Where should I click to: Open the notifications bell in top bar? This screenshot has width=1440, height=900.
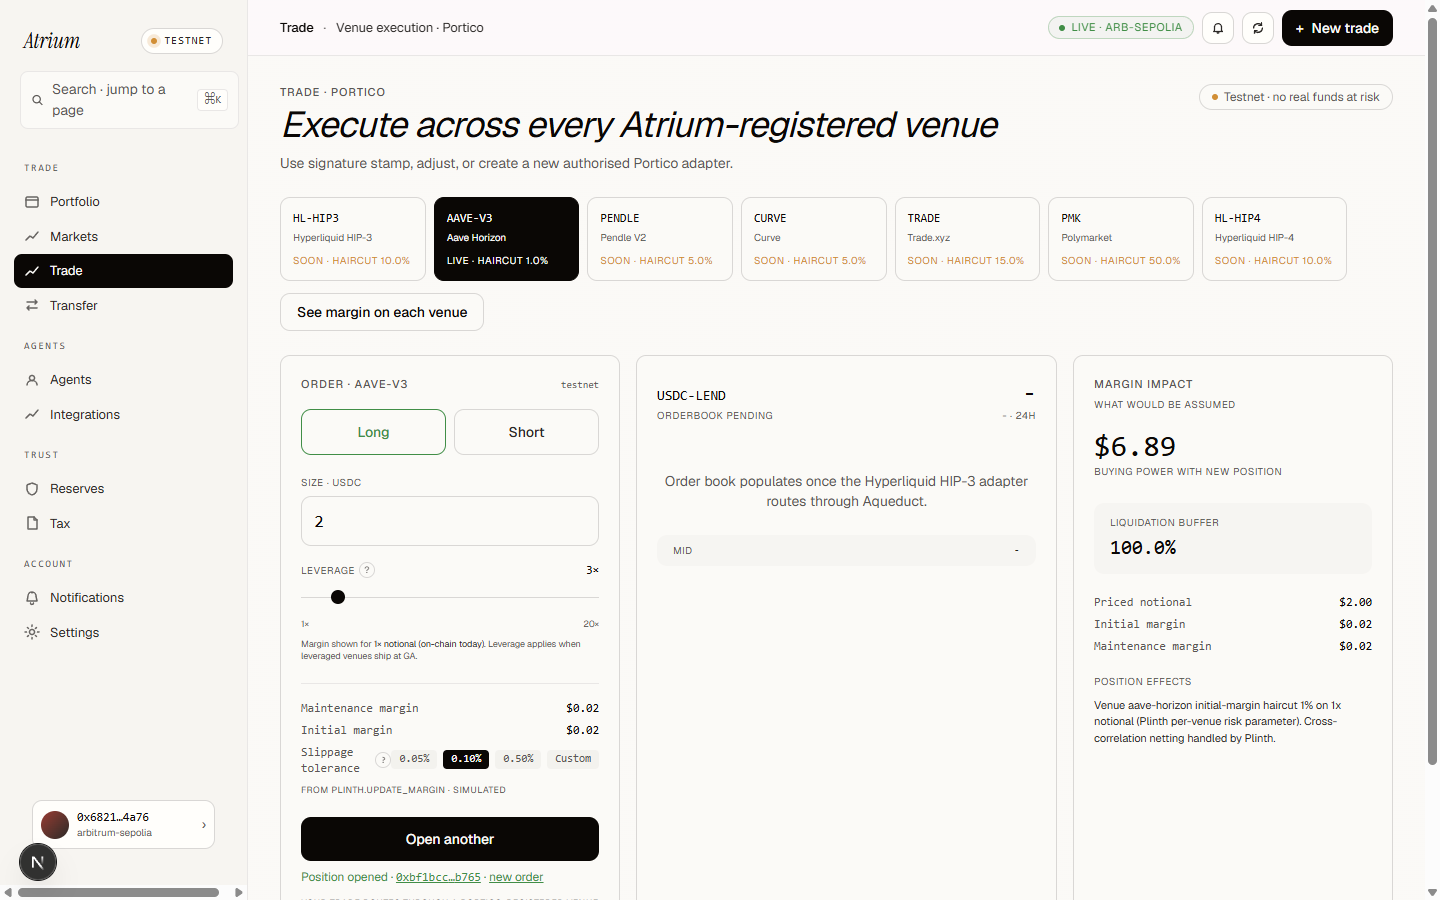point(1218,28)
